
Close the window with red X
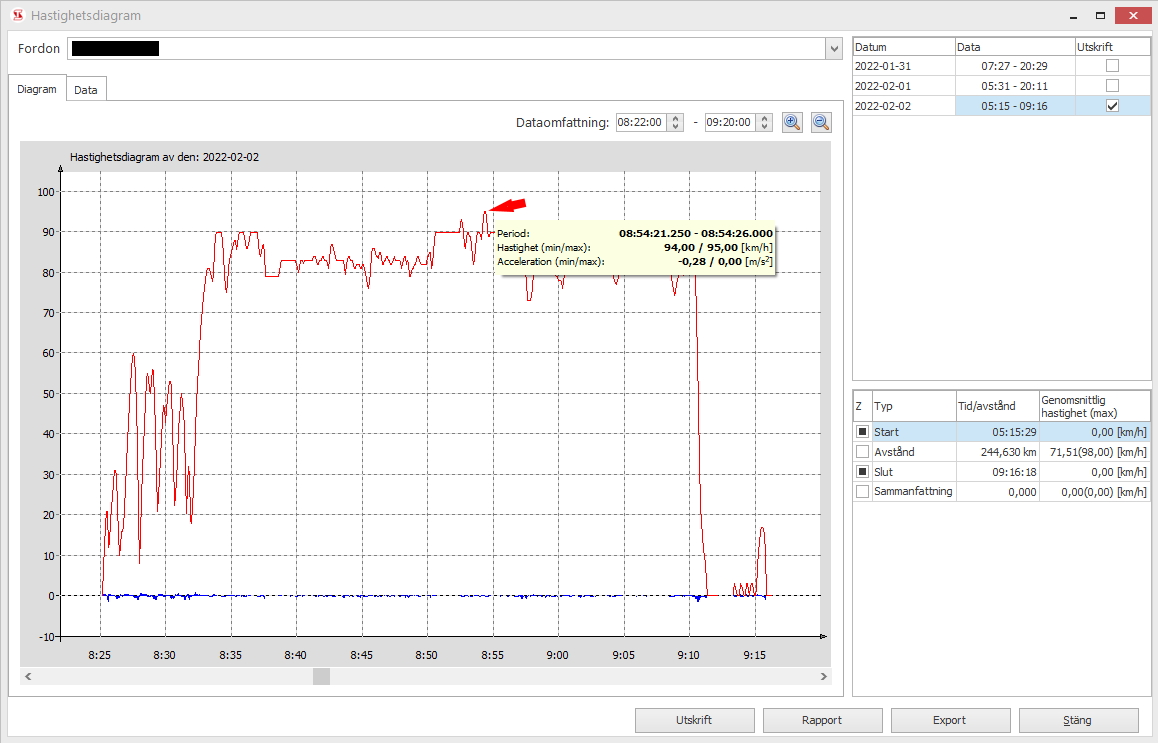pos(1134,15)
